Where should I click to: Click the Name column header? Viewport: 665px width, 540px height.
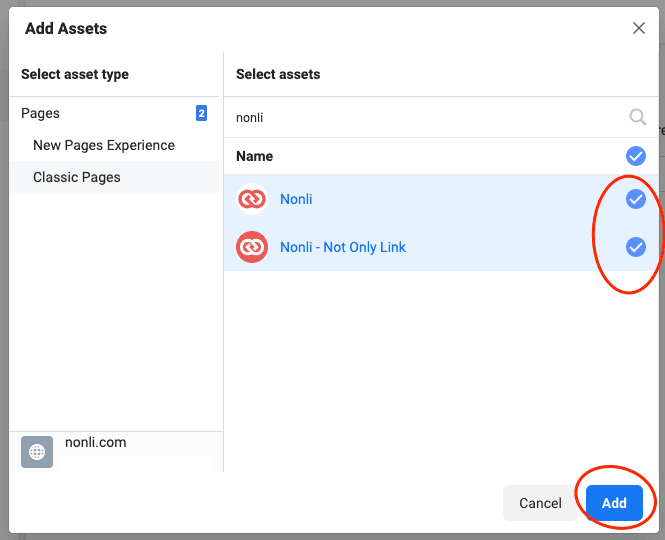254,156
